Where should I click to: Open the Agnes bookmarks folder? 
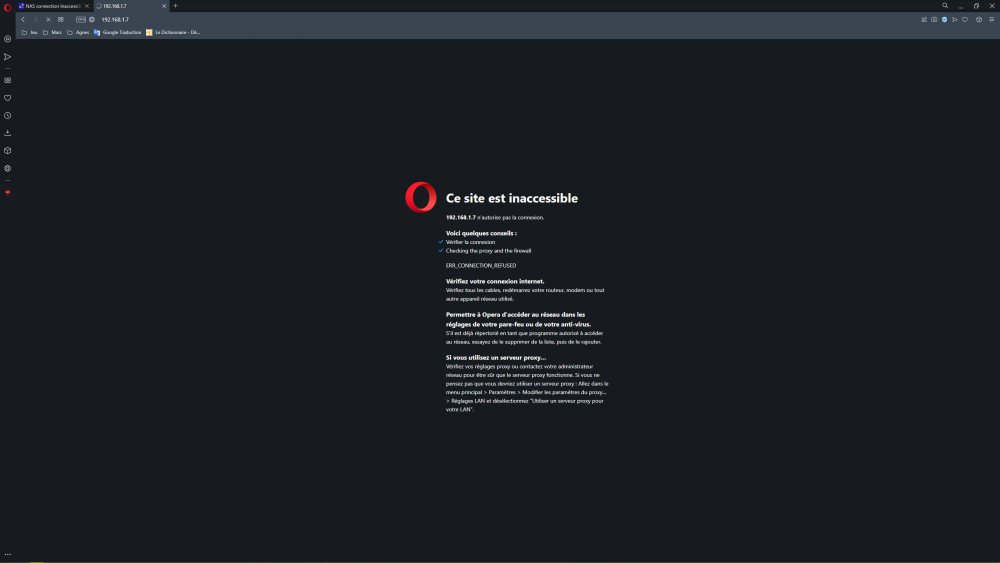click(x=78, y=33)
